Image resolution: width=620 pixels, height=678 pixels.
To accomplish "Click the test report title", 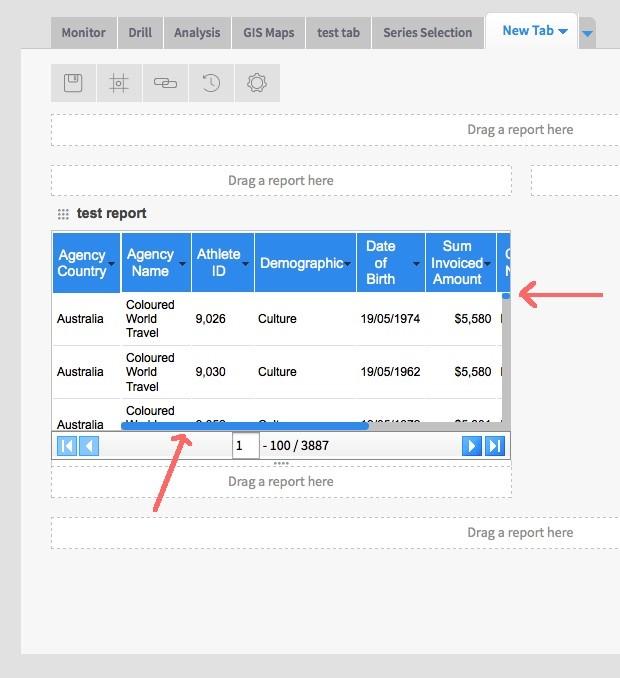I will coord(112,214).
